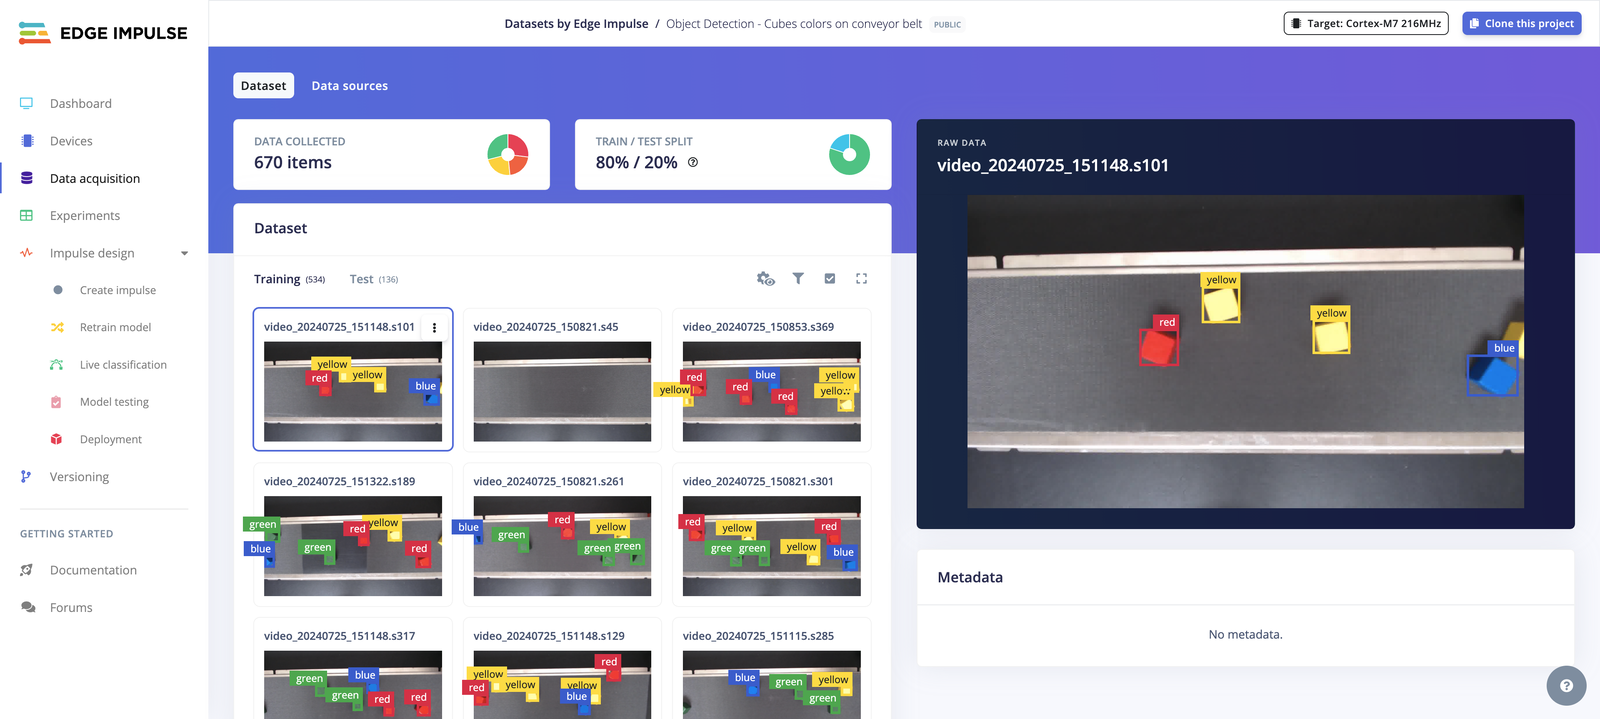This screenshot has height=719, width=1600.
Task: Select the Dataset tab
Action: point(264,86)
